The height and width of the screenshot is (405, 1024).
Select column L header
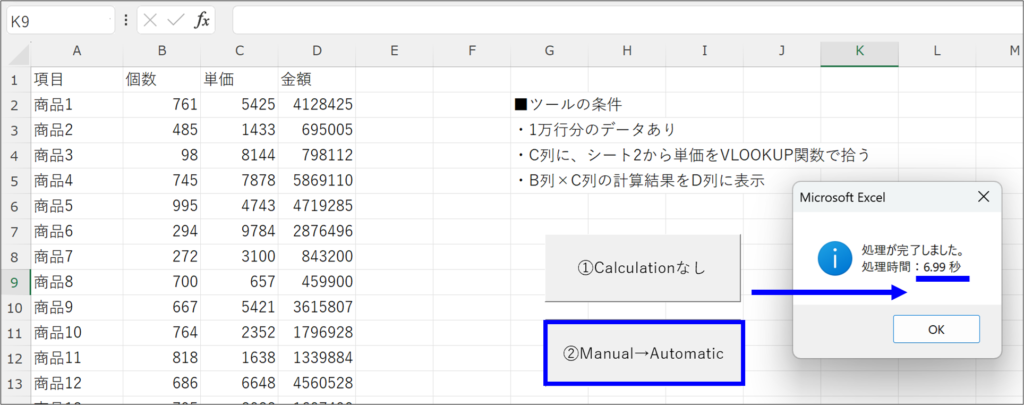pos(937,51)
